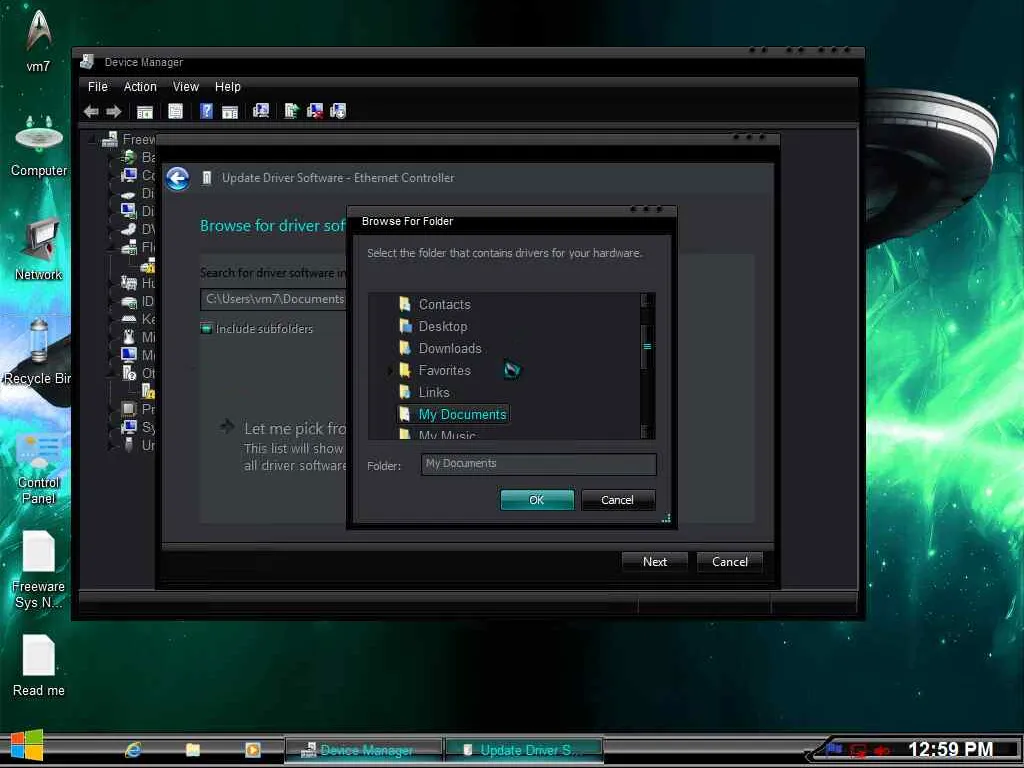Viewport: 1024px width, 768px height.
Task: Select the Read me desktop file
Action: pyautogui.click(x=39, y=666)
